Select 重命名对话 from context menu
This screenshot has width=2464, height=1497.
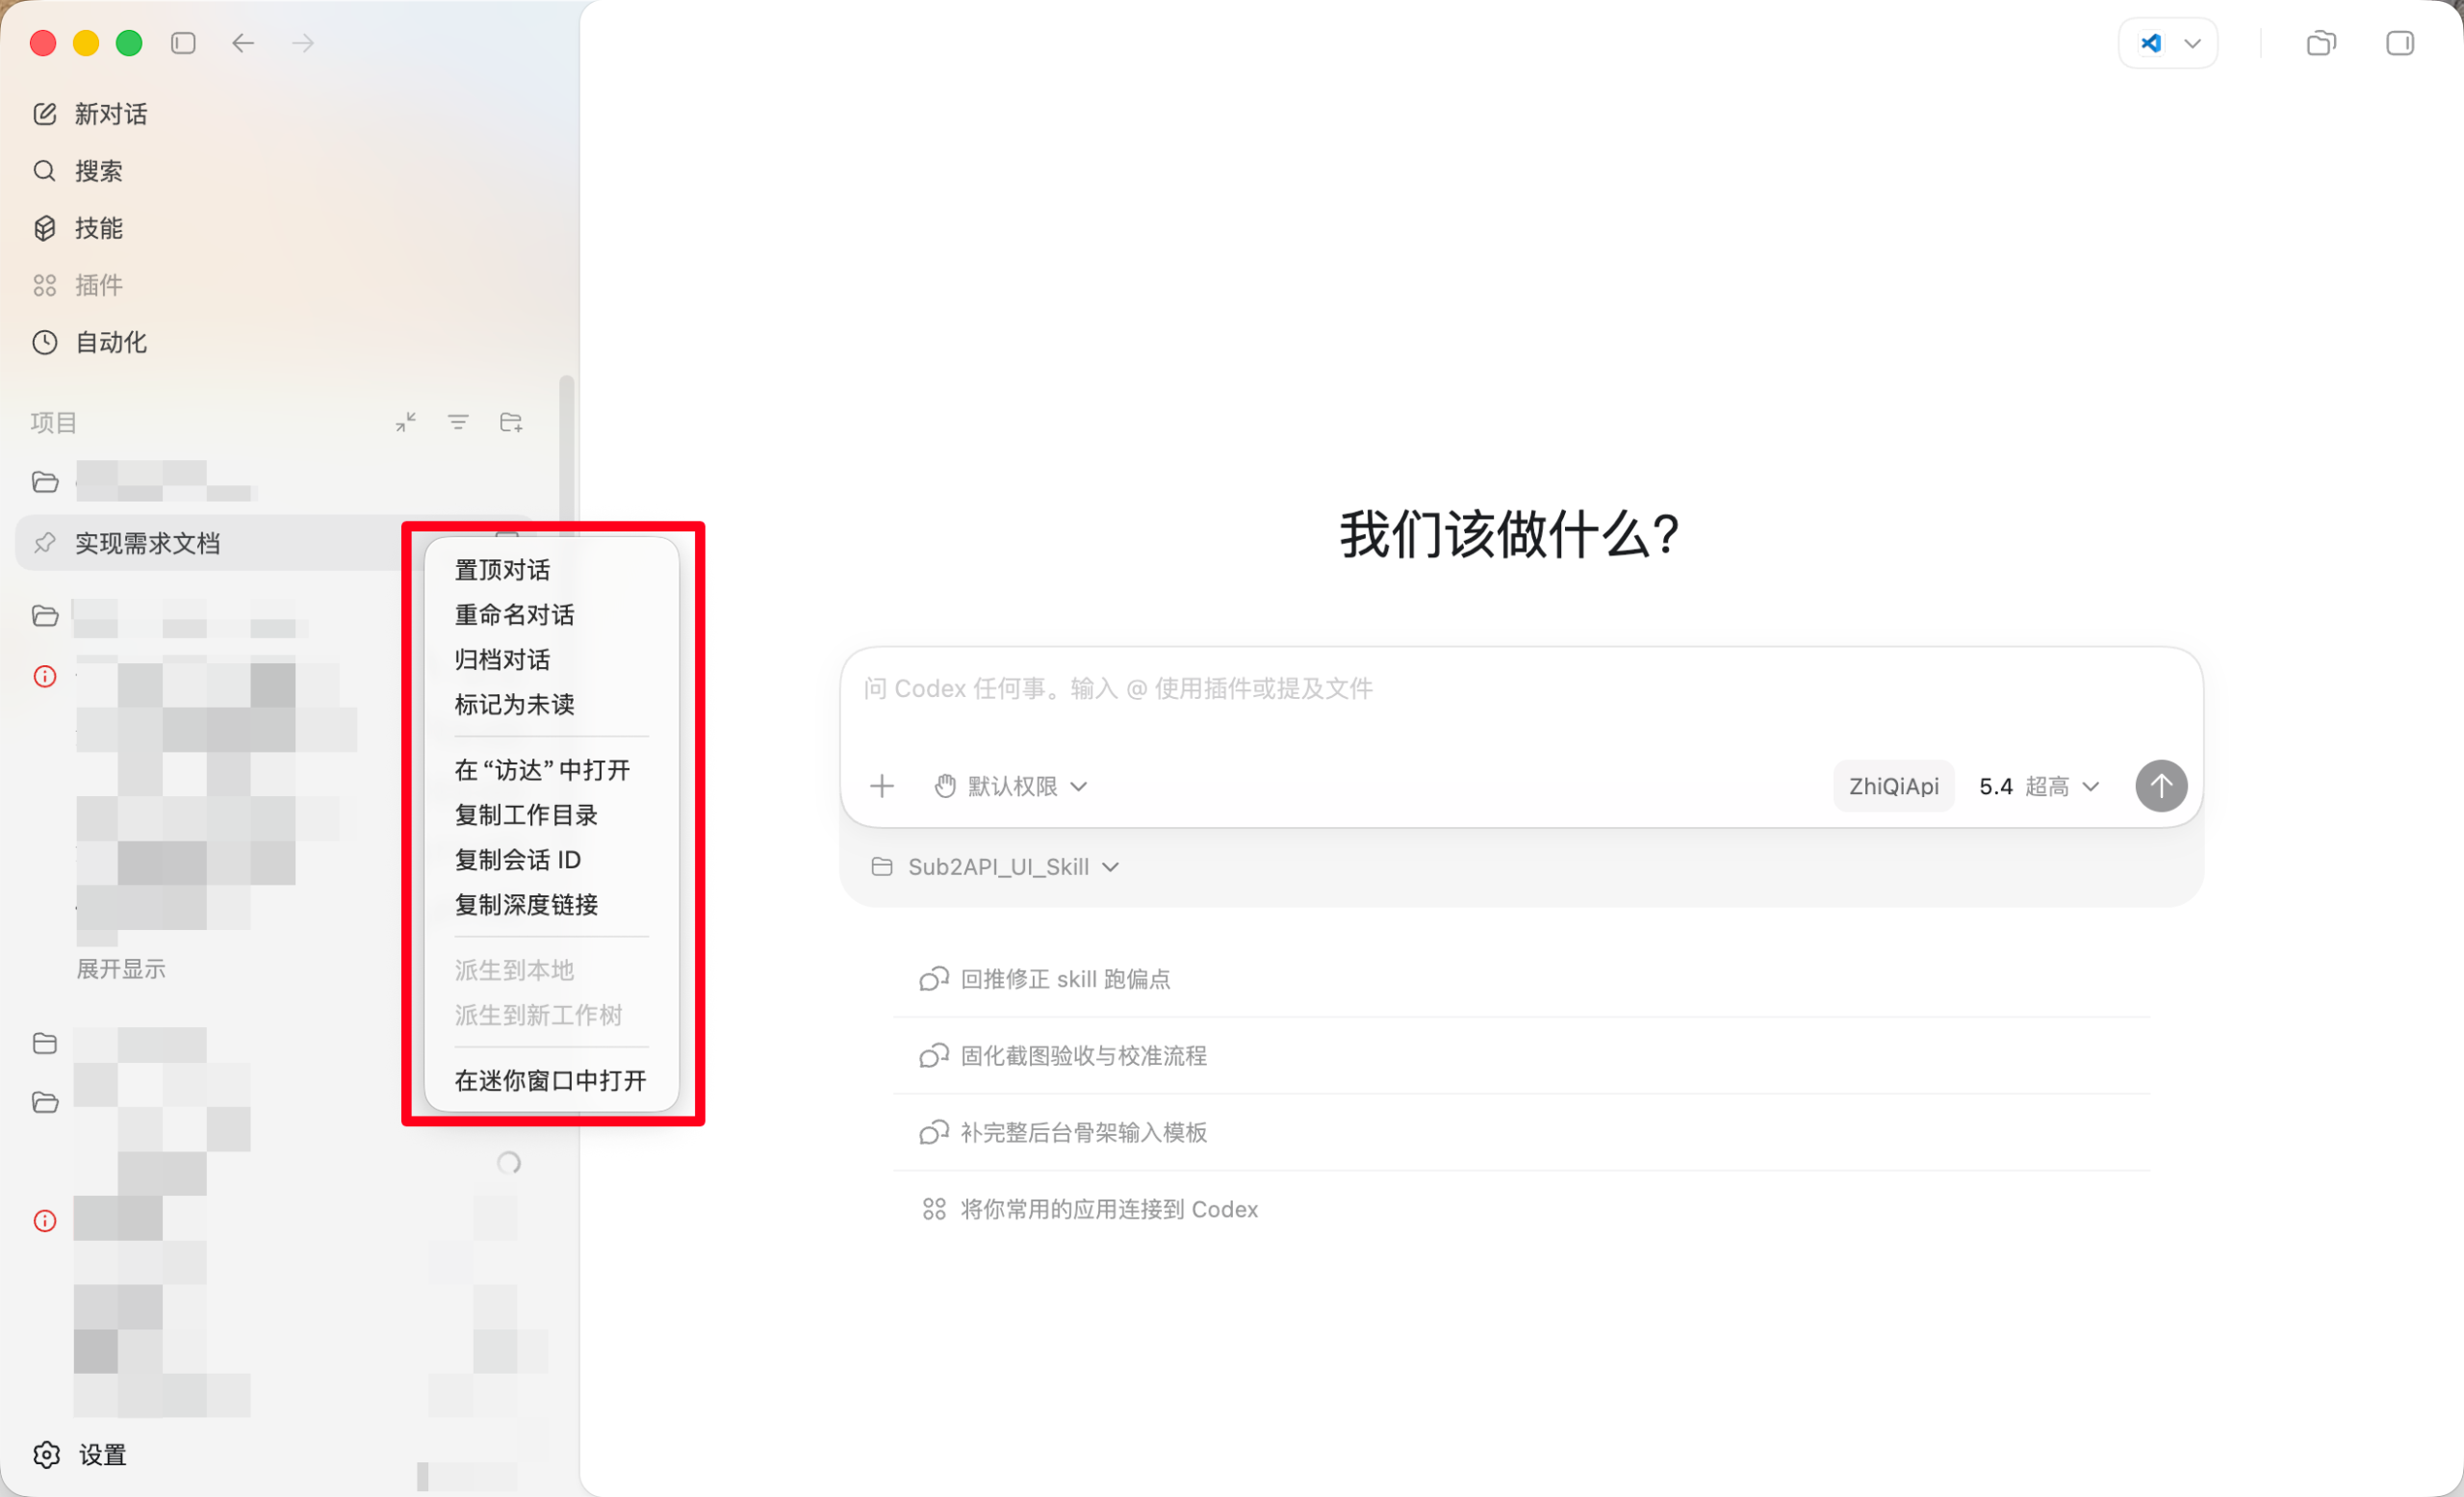(514, 615)
